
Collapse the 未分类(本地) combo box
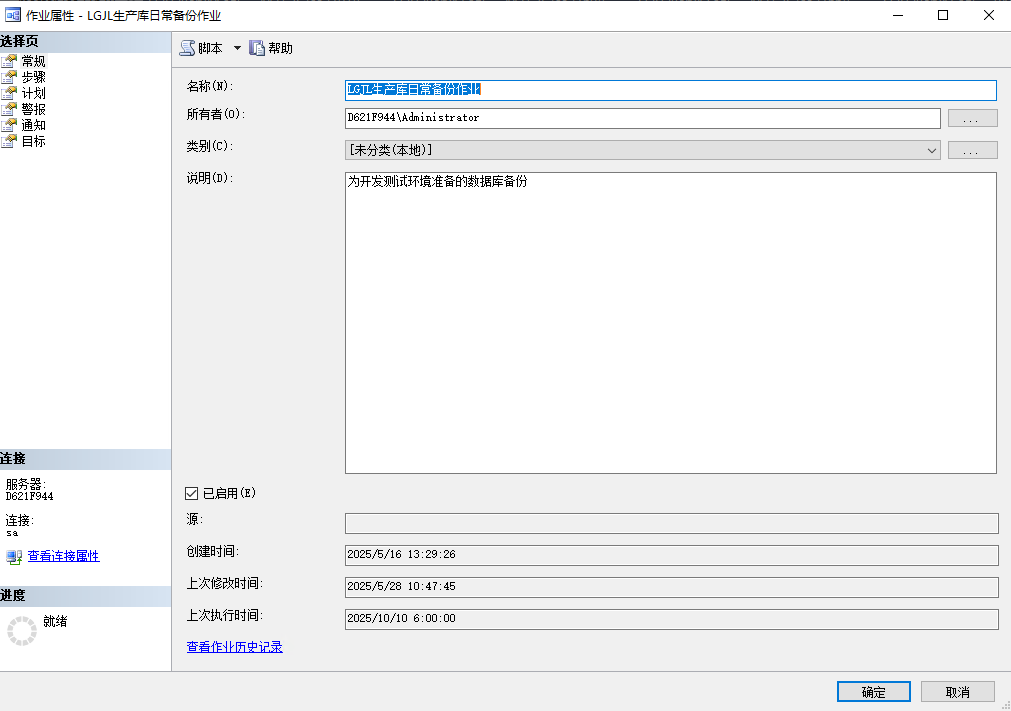[x=930, y=150]
